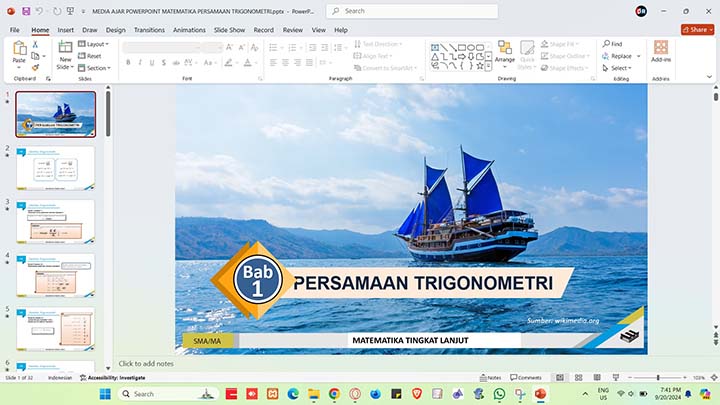Open the Clipboard dialog launcher
Screen dimensions: 720x405
pos(48,79)
